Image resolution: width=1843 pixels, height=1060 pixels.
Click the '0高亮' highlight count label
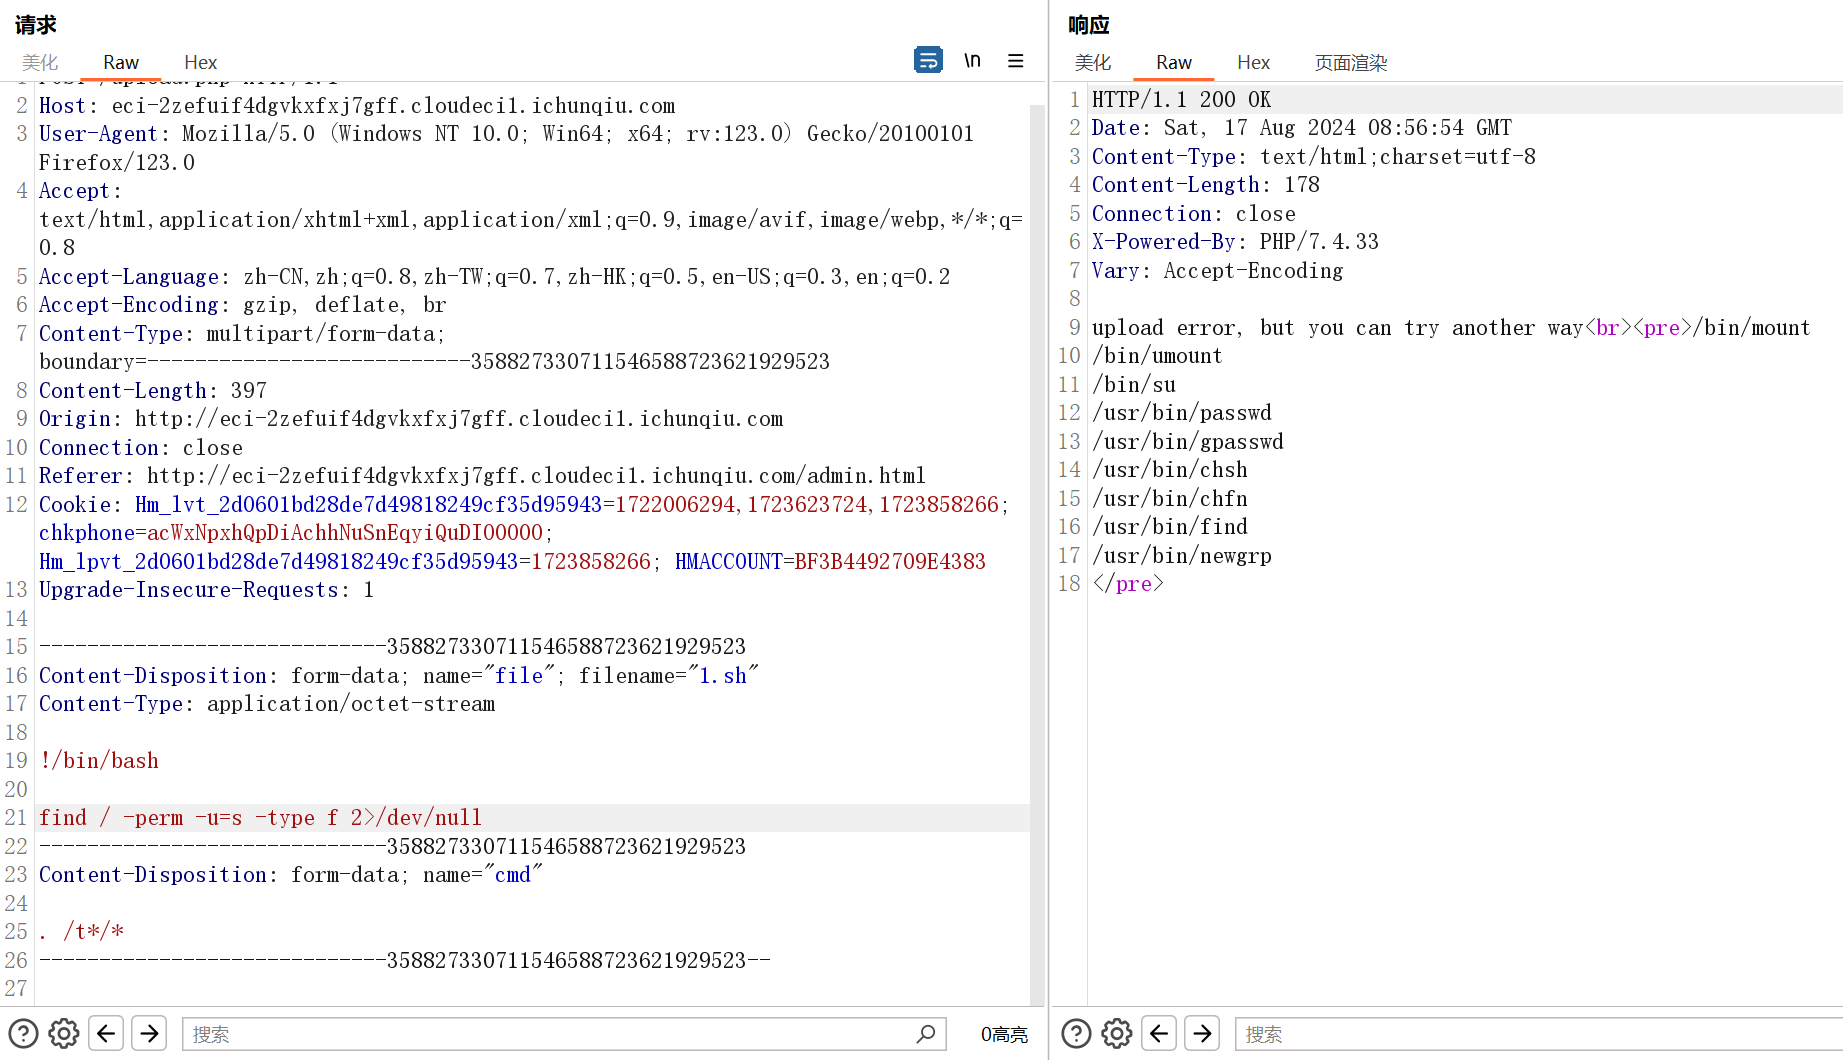[1004, 1034]
